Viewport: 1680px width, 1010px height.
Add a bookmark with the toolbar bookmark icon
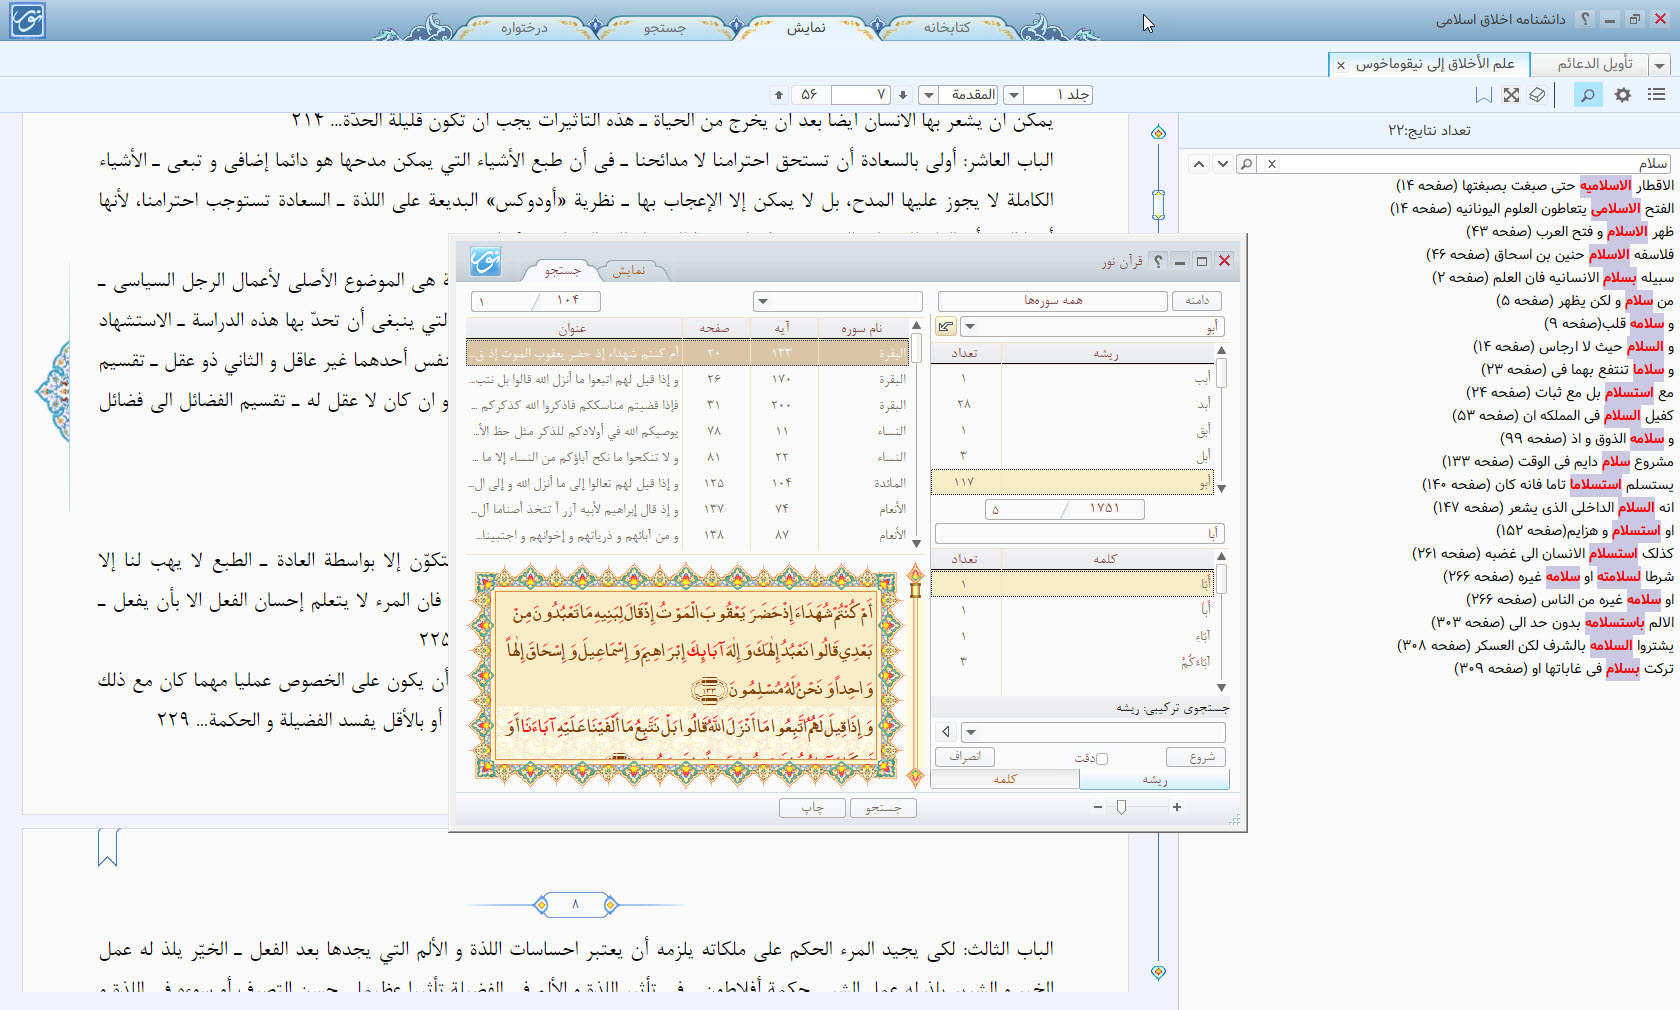click(1484, 94)
